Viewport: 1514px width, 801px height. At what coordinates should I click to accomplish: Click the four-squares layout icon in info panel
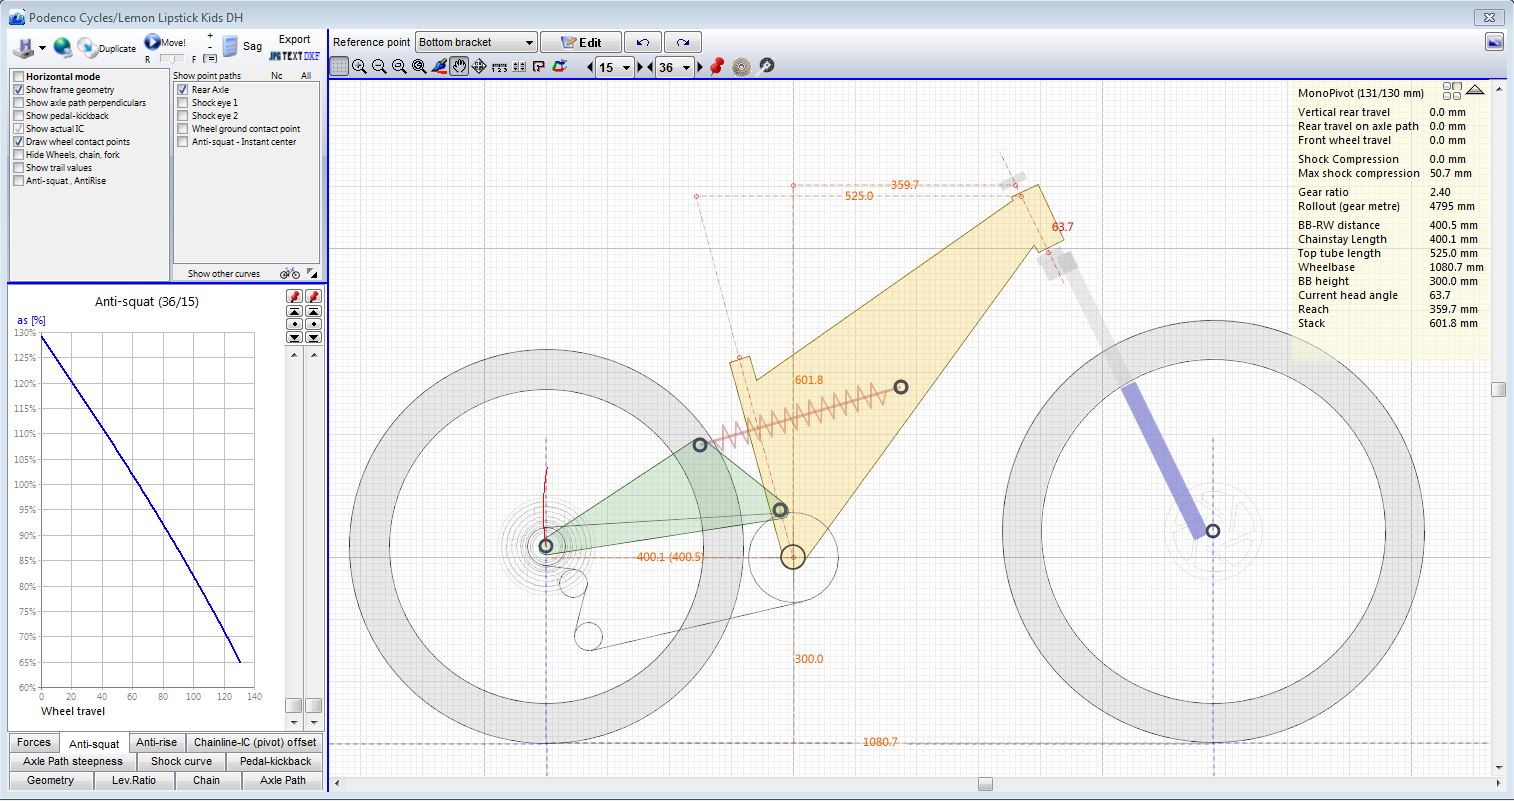click(1452, 91)
